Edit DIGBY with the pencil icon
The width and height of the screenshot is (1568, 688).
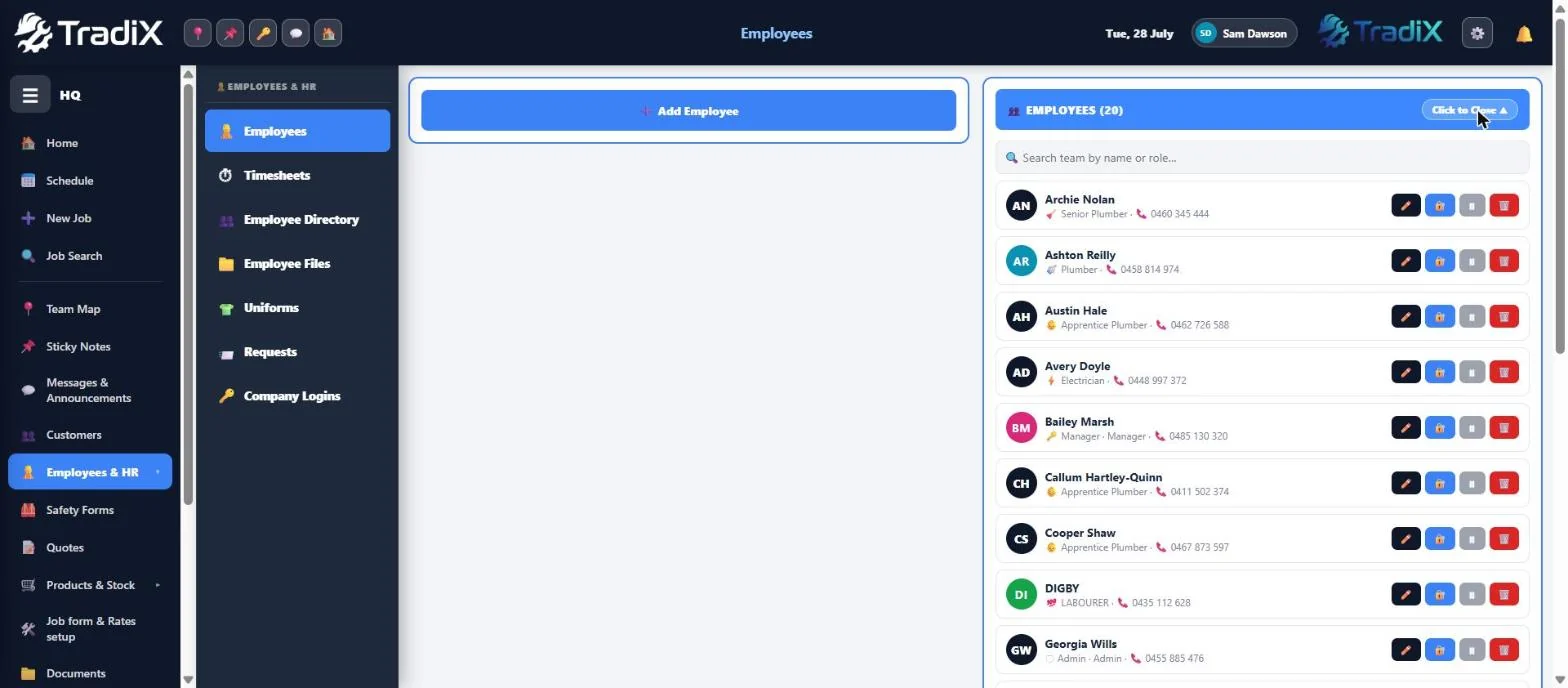(x=1405, y=594)
